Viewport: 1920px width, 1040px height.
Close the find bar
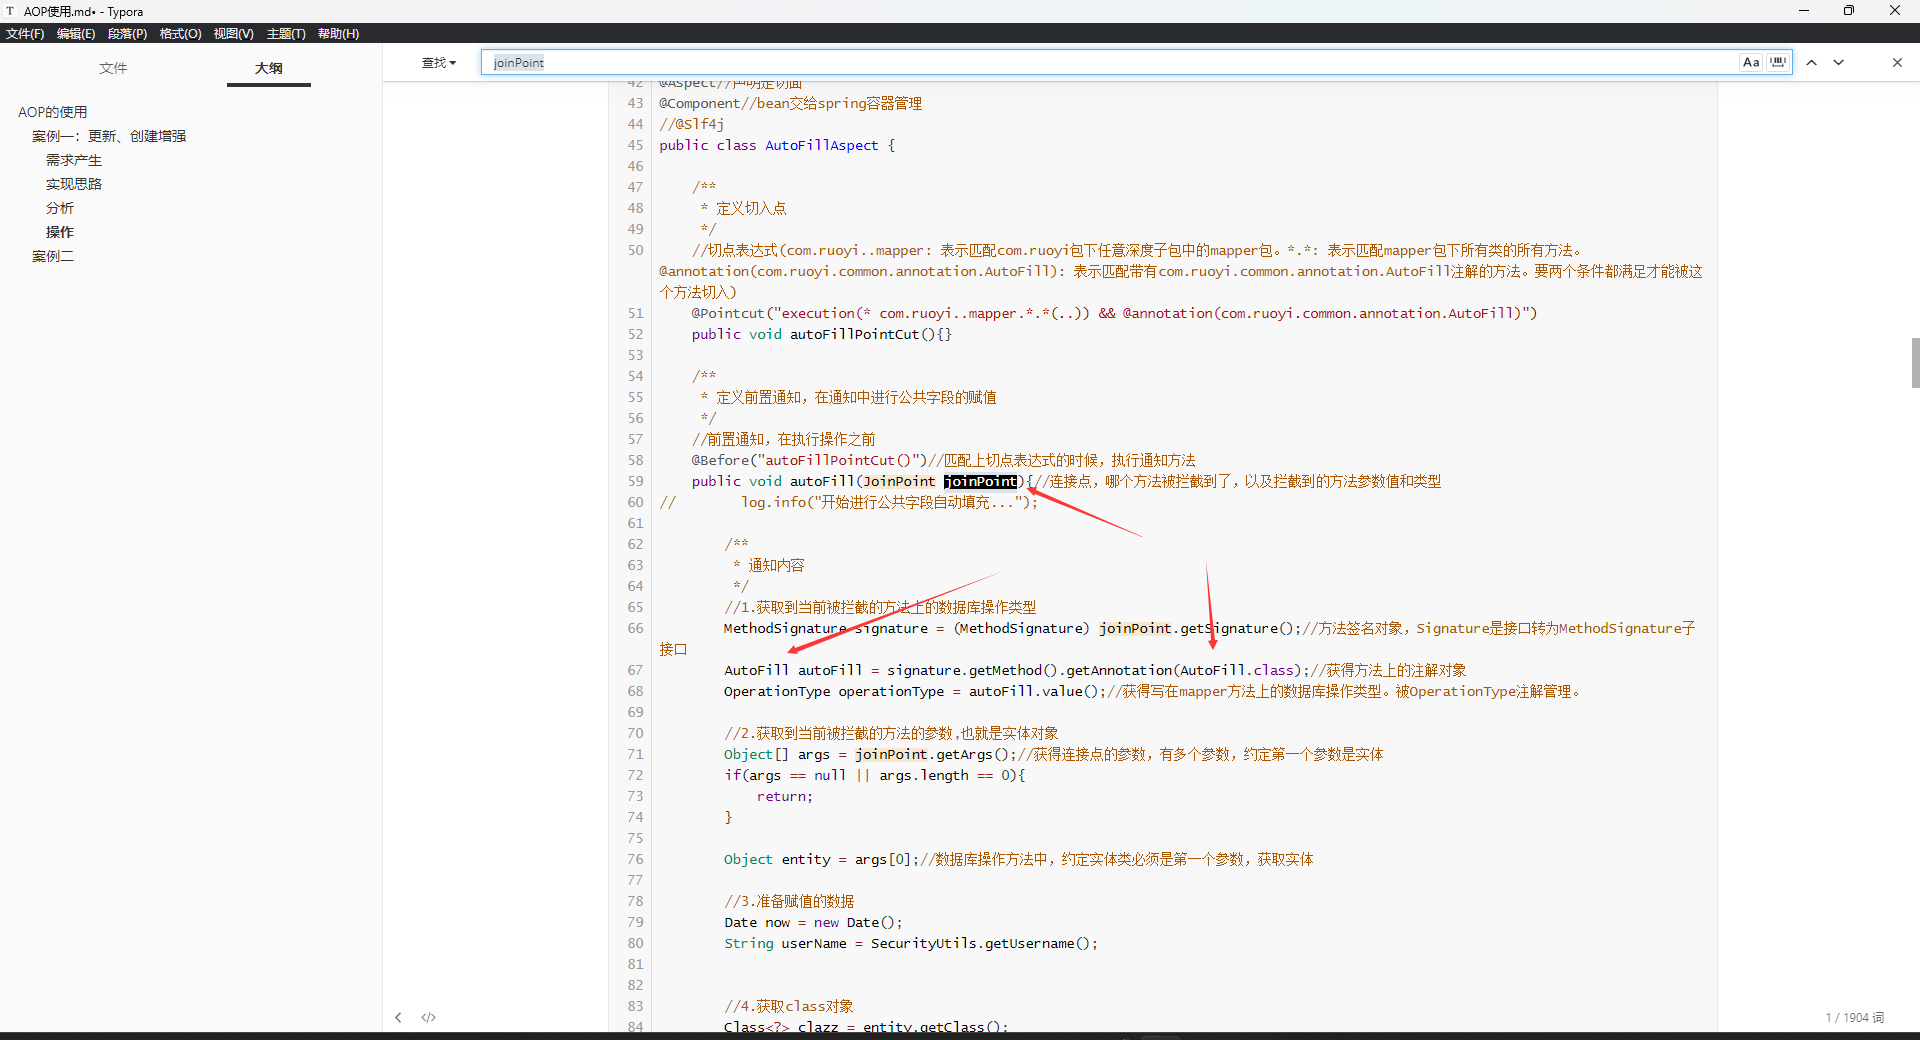click(x=1897, y=62)
